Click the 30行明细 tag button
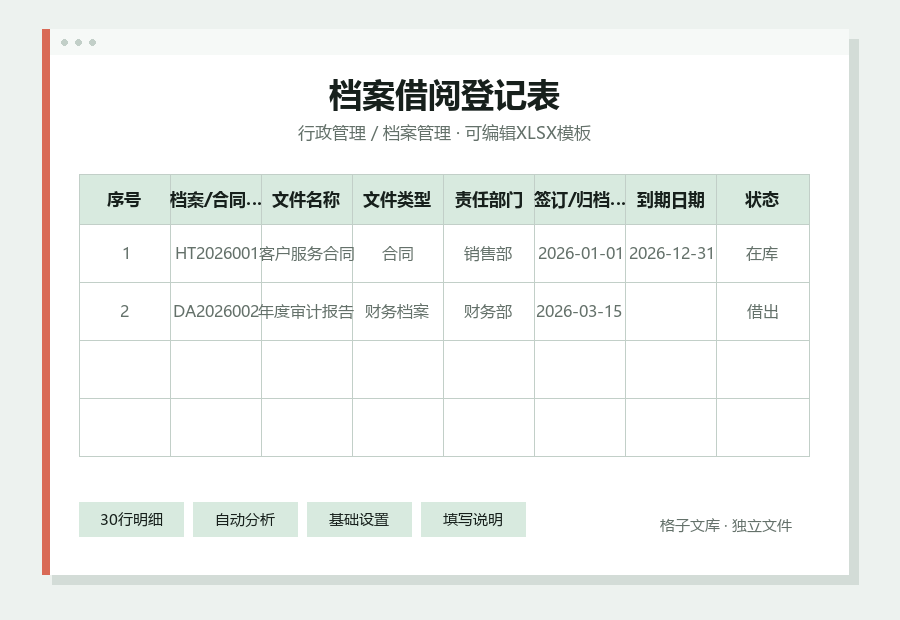900x620 pixels. [x=131, y=520]
